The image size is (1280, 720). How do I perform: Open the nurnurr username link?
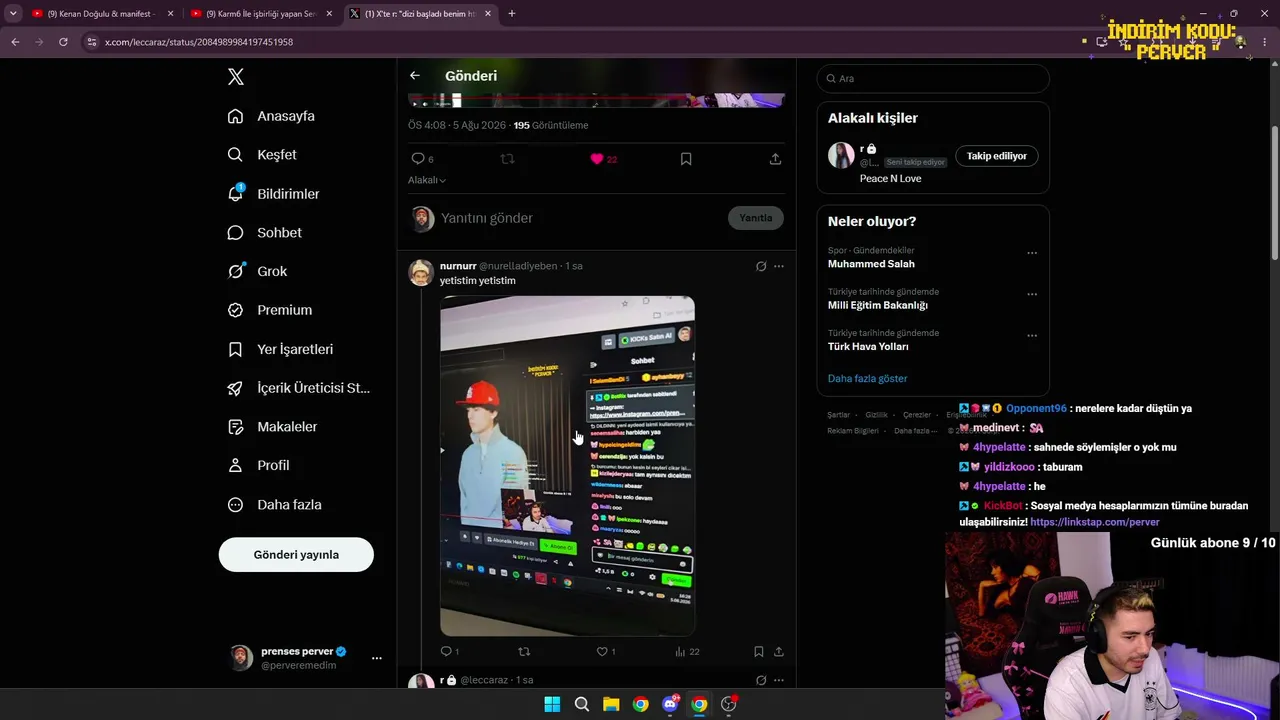(x=458, y=266)
